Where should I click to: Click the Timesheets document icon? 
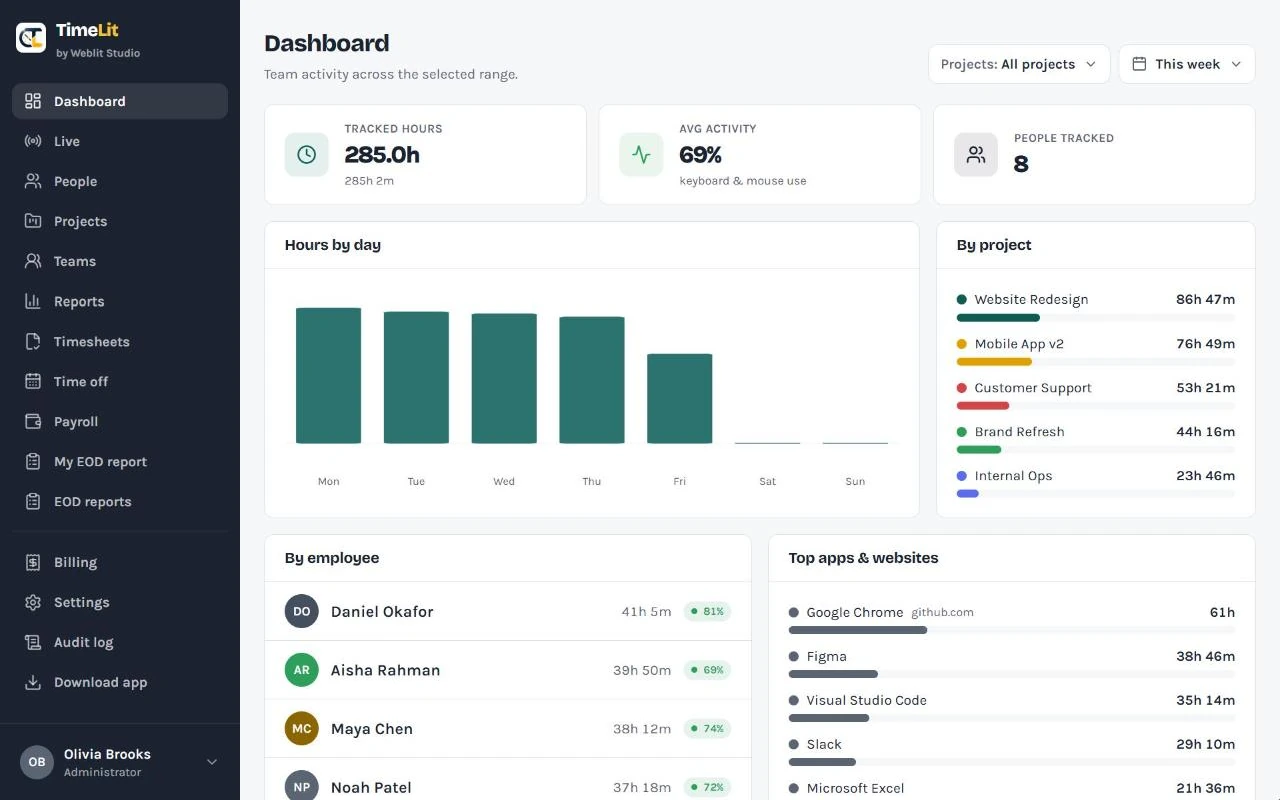coord(33,341)
